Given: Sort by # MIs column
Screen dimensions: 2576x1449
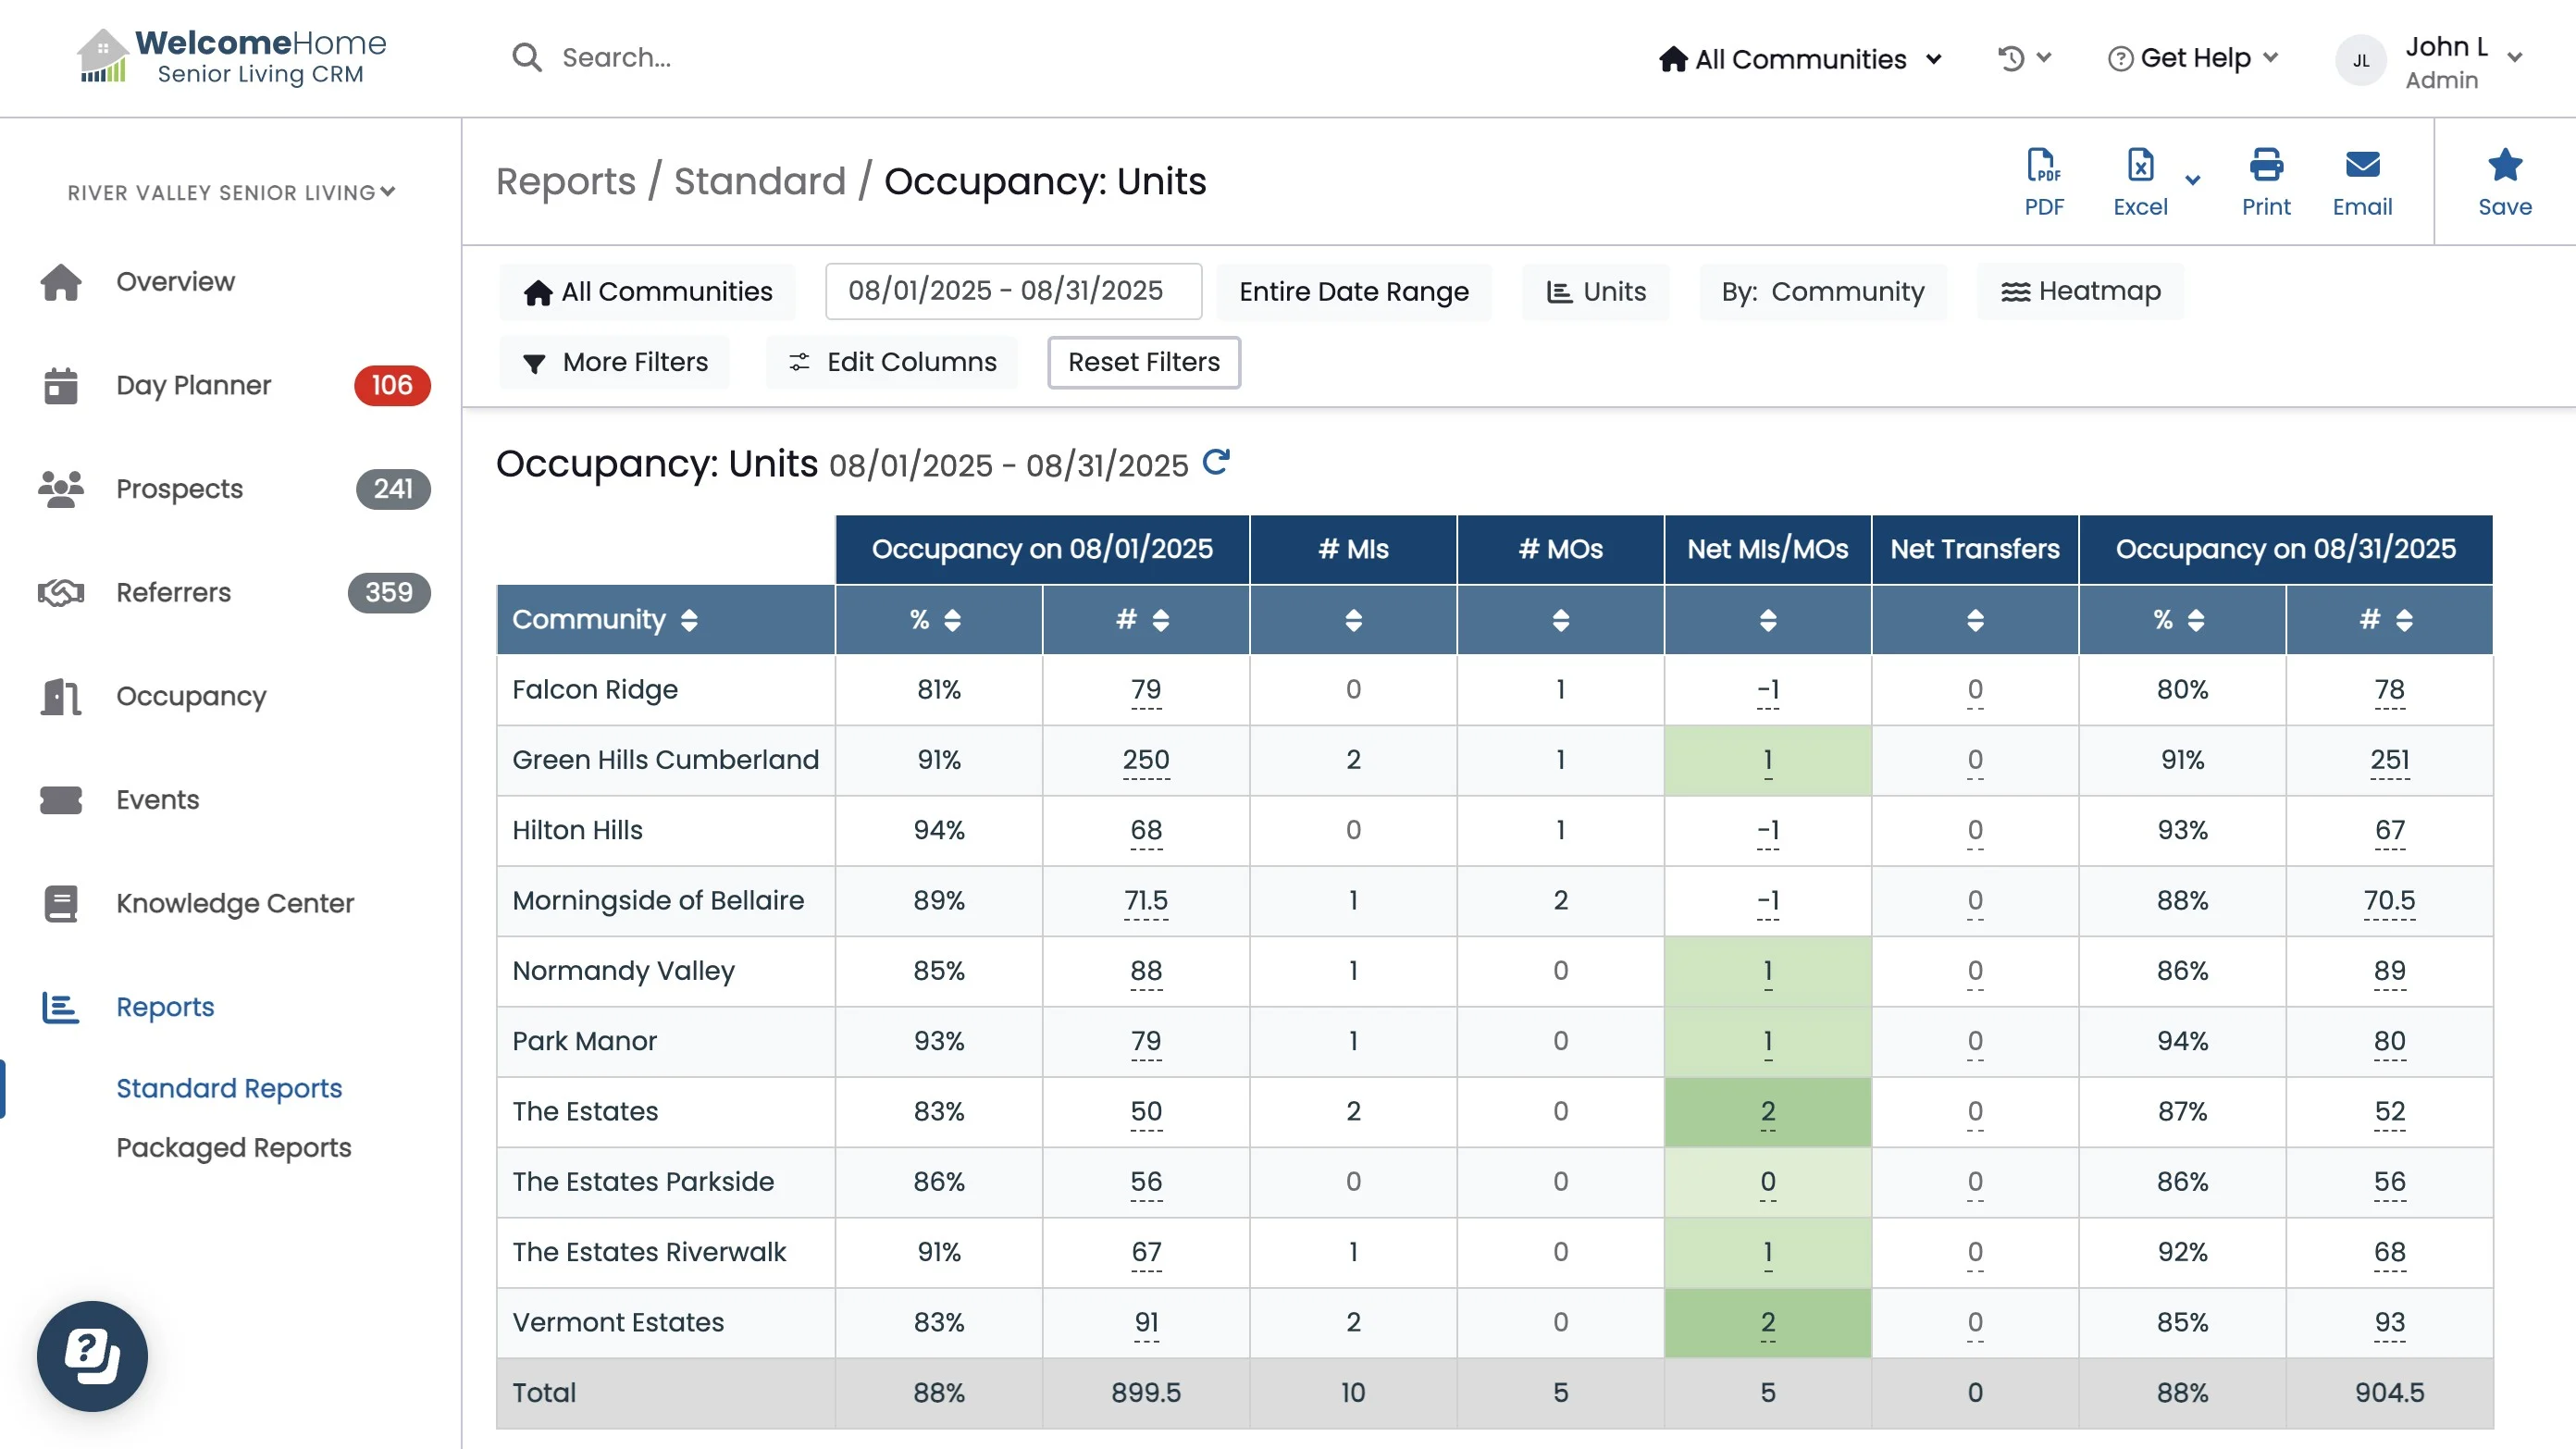Looking at the screenshot, I should 1352,620.
